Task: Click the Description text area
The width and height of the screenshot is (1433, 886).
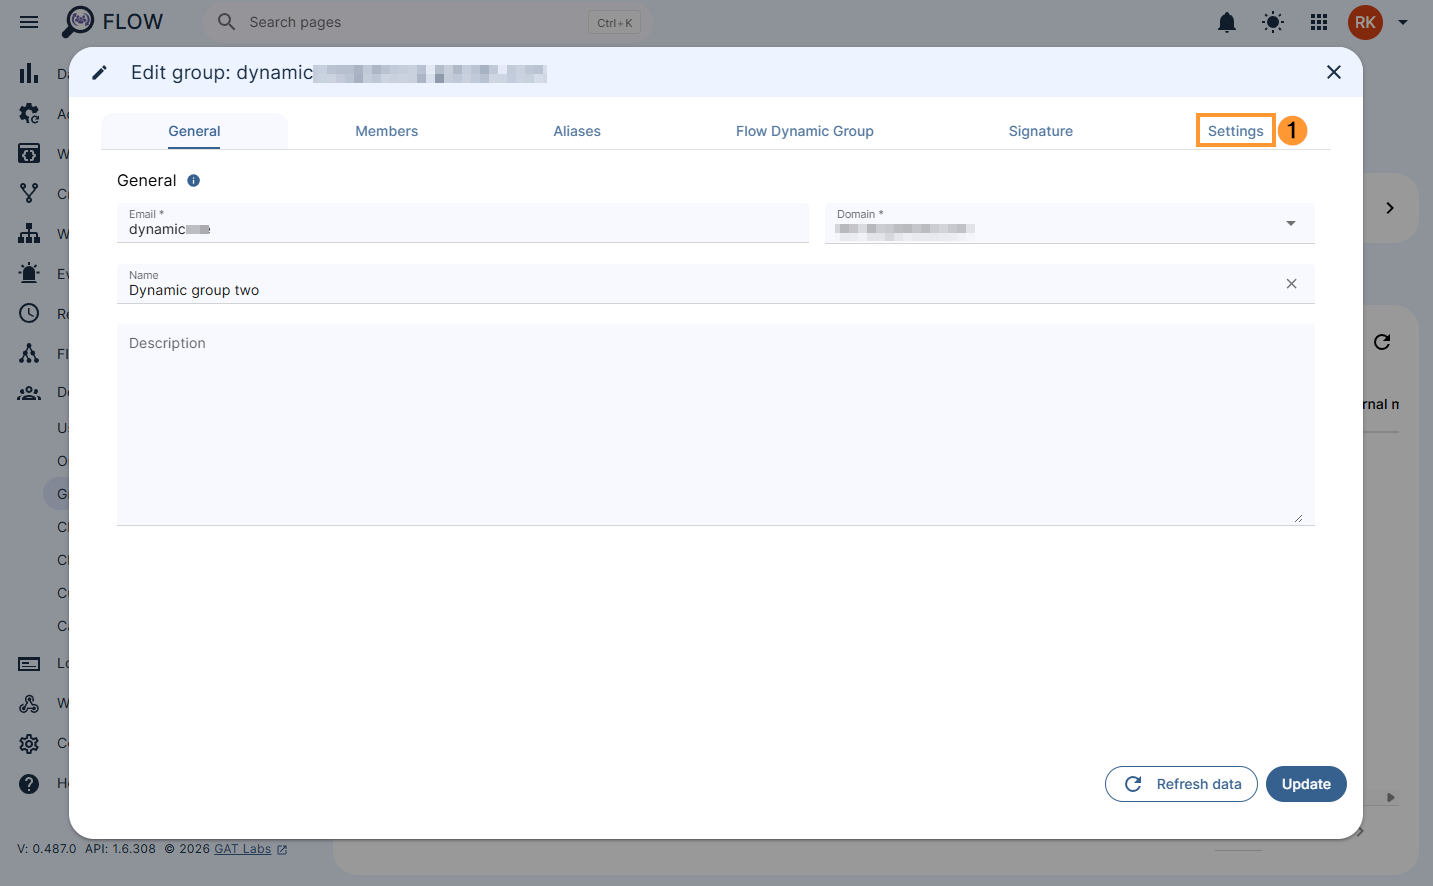Action: 716,424
